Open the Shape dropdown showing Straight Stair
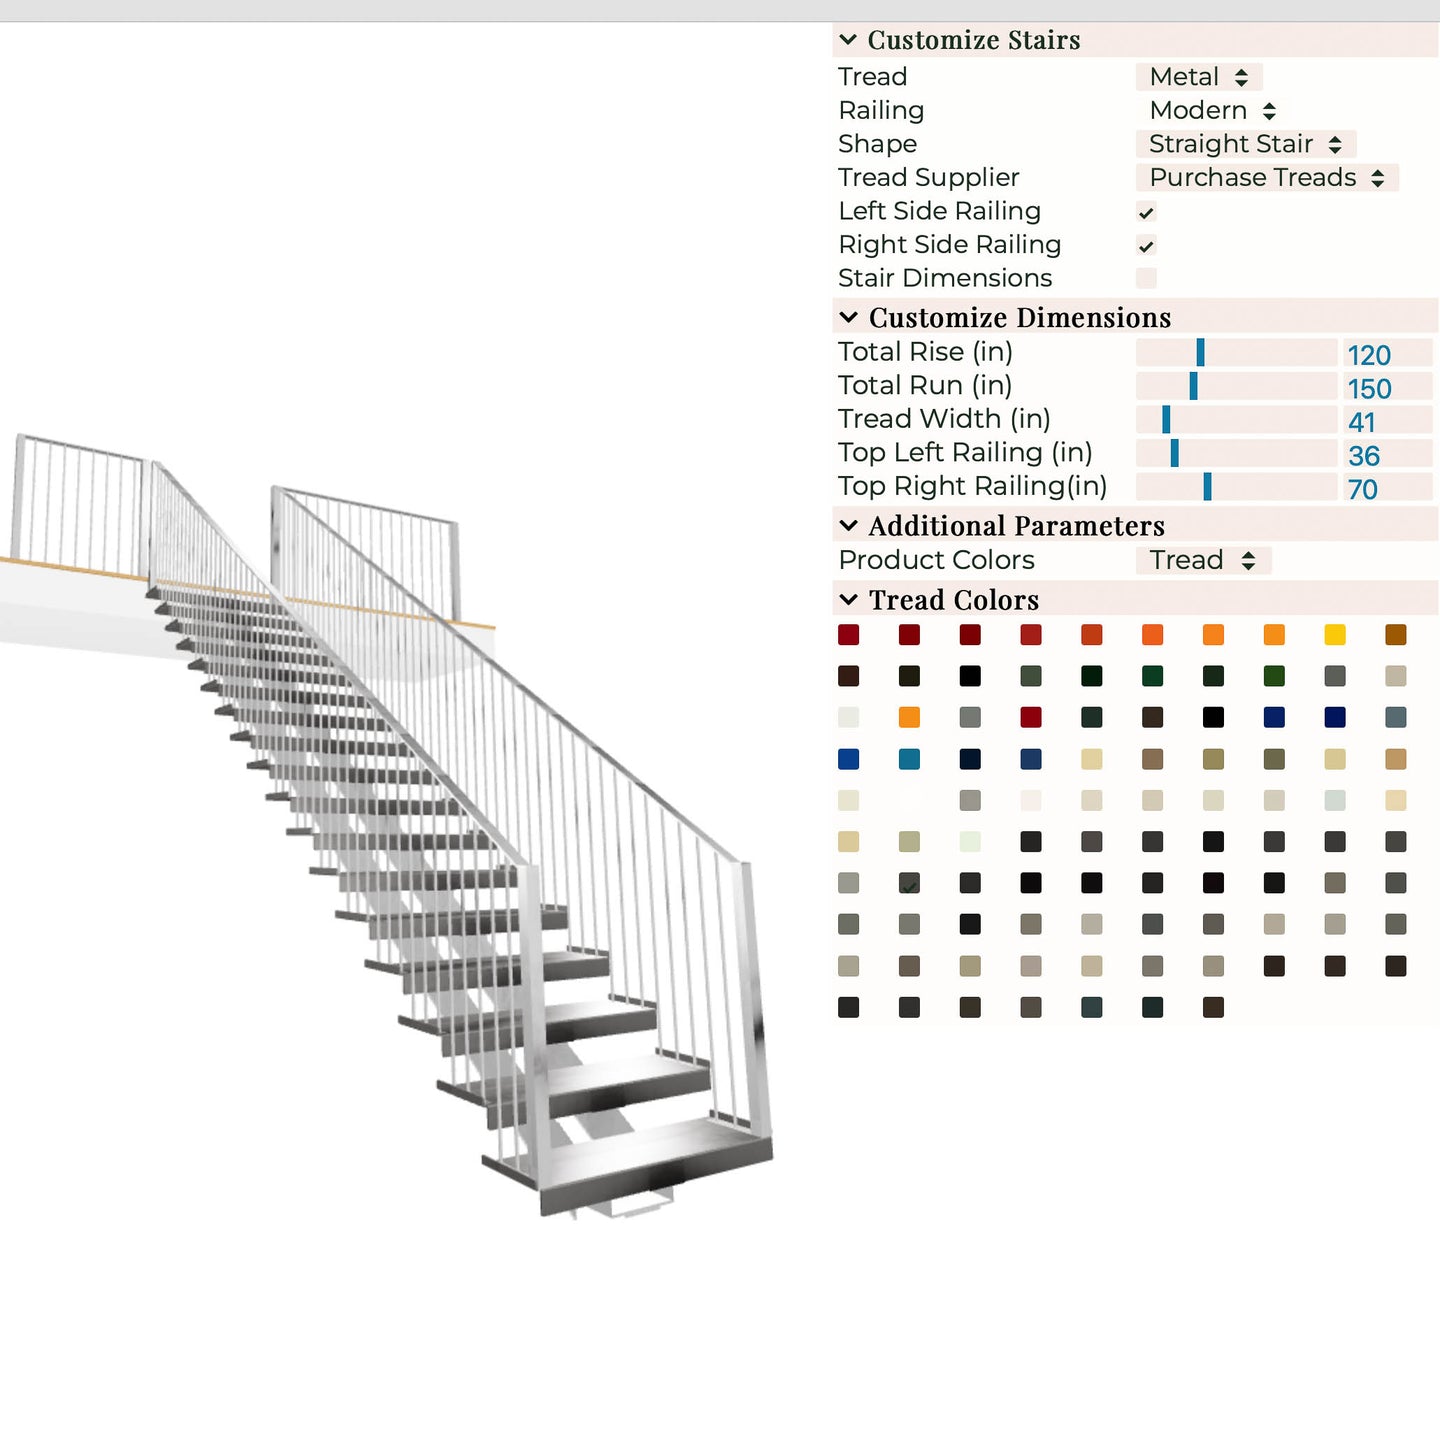This screenshot has width=1440, height=1440. click(x=1245, y=144)
